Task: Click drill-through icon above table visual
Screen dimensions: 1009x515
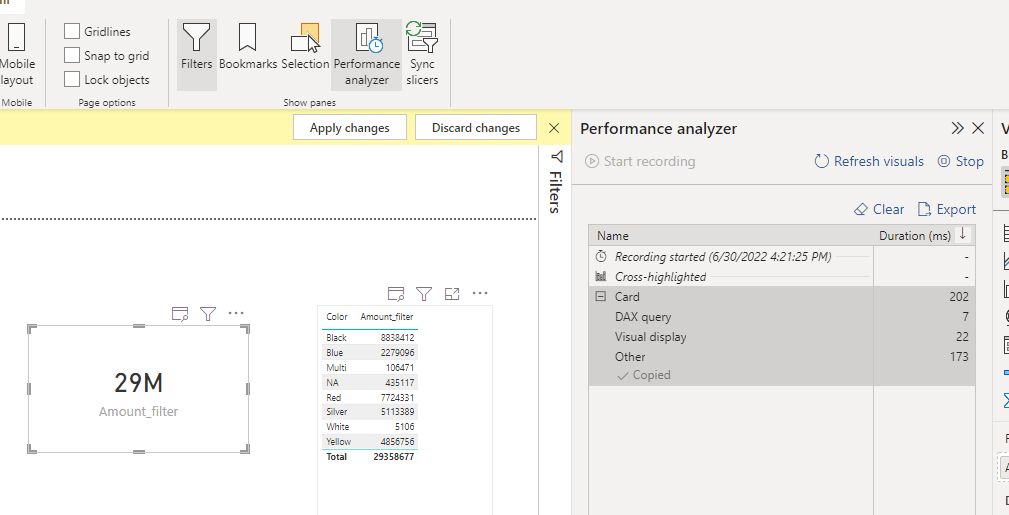Action: (396, 294)
